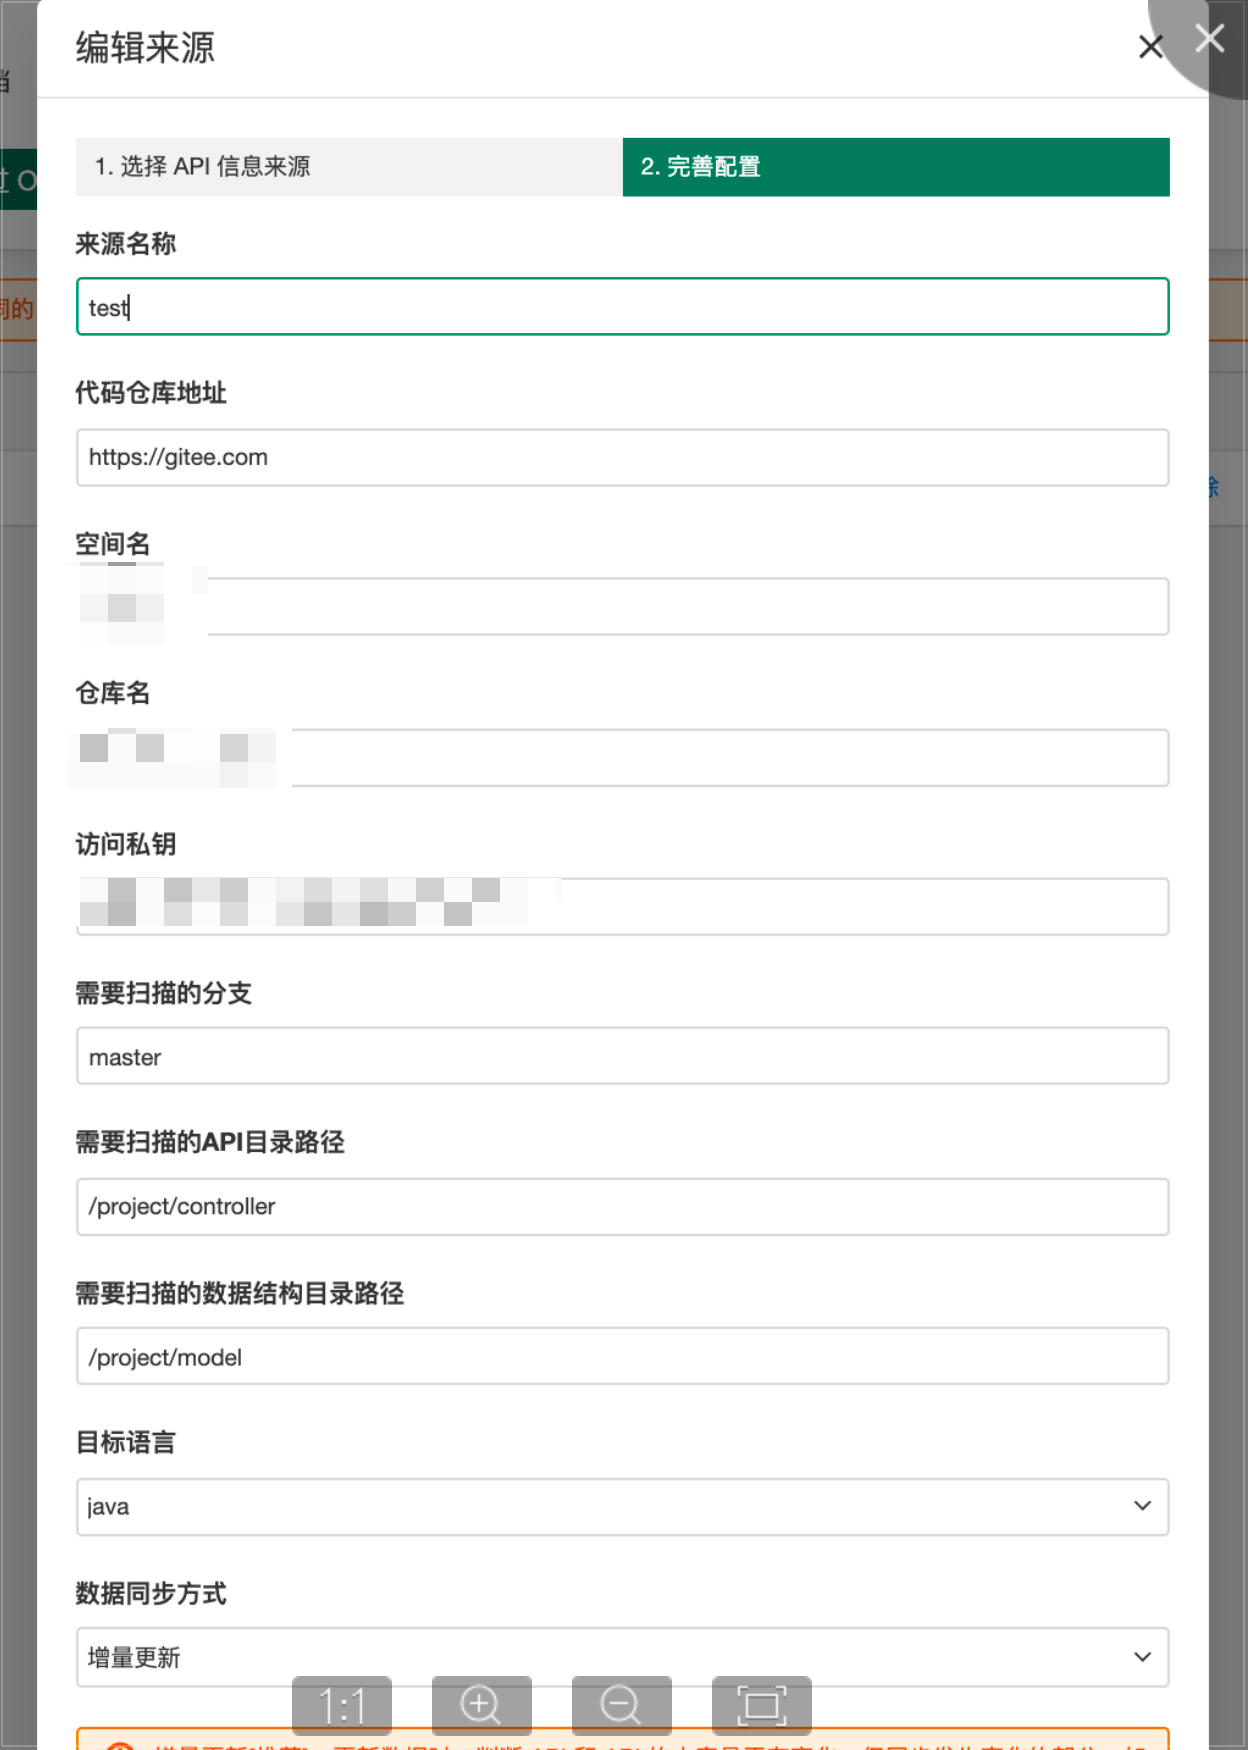Zoom in with the magnifier plus icon
This screenshot has width=1248, height=1750.
pos(481,1705)
